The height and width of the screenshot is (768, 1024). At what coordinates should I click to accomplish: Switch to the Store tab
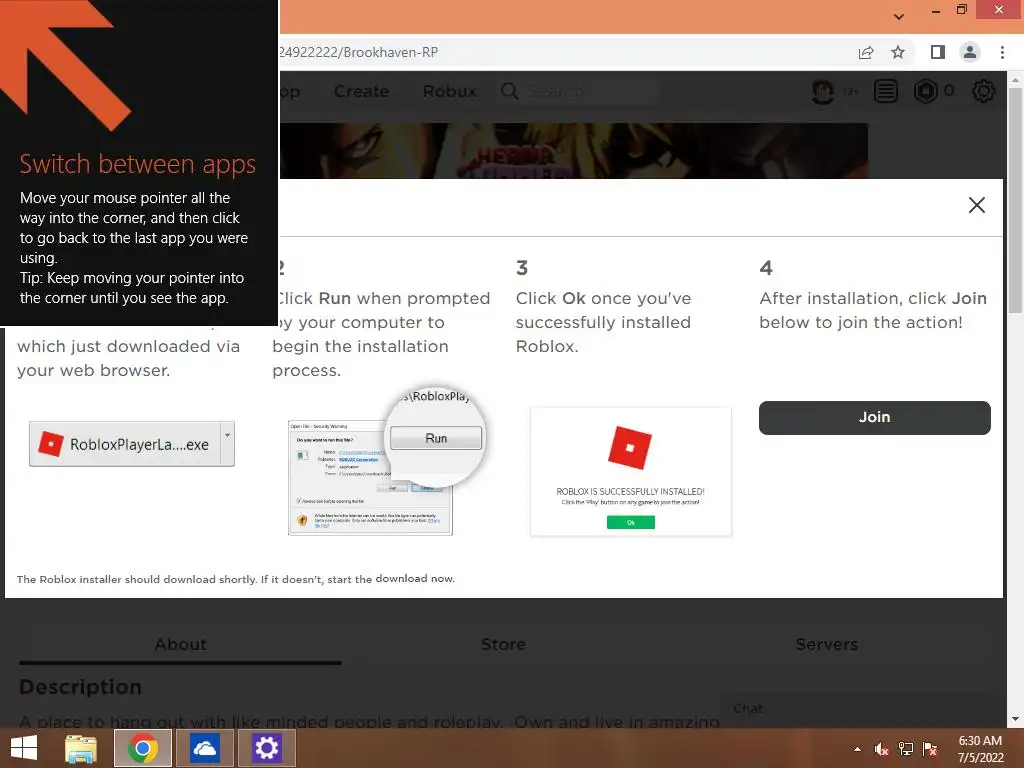(503, 645)
